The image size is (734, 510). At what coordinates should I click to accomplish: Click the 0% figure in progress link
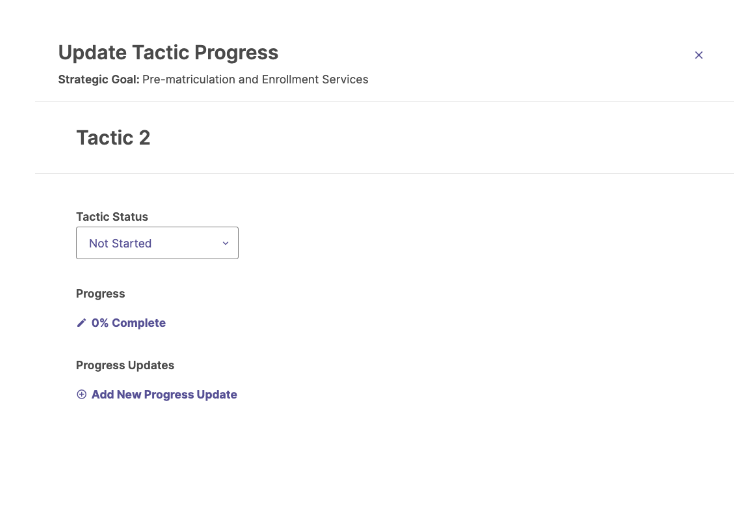point(100,323)
